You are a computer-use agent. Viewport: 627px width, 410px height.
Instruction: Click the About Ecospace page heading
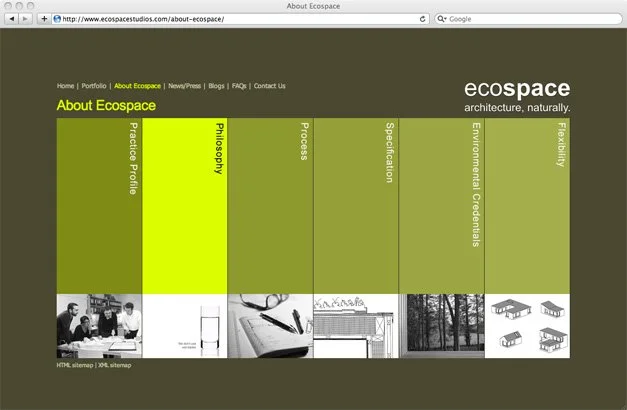(106, 106)
